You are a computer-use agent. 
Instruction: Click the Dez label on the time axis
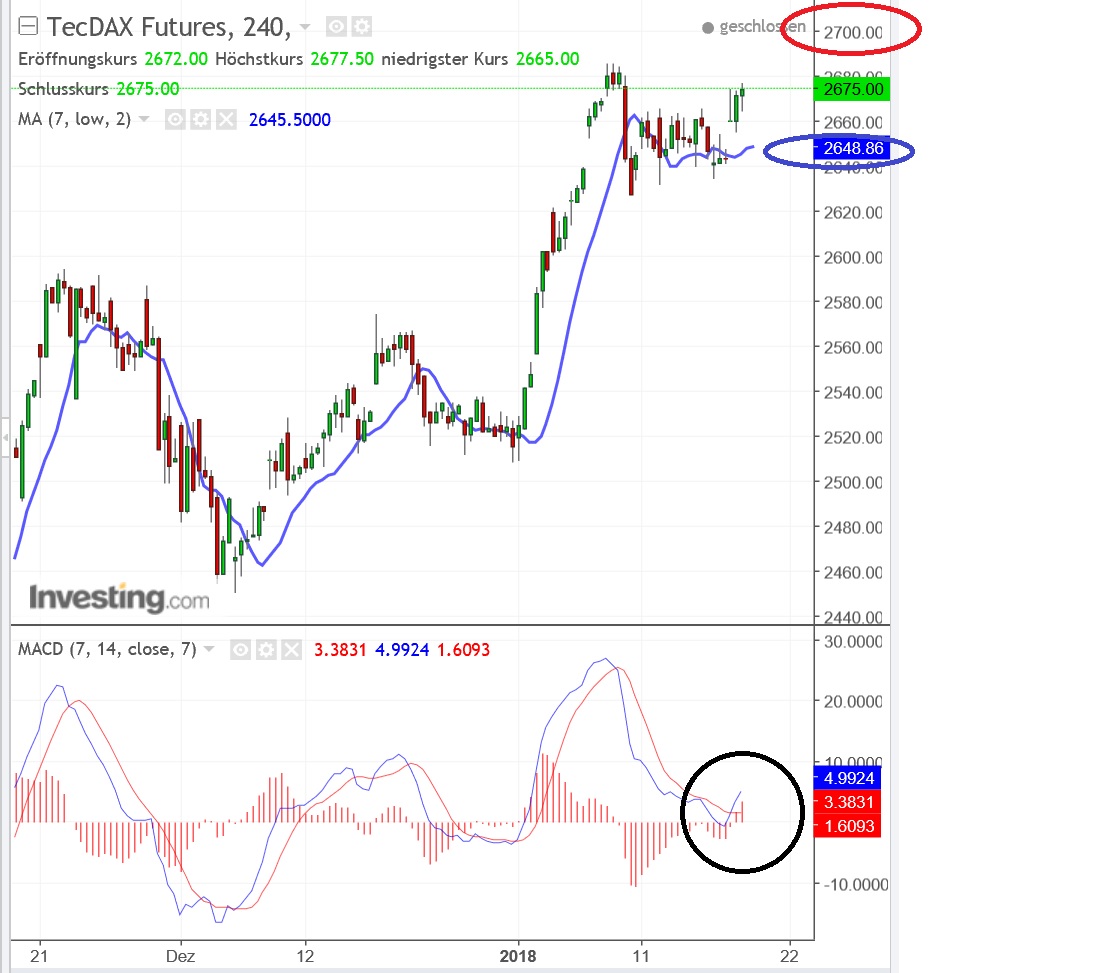tap(179, 956)
